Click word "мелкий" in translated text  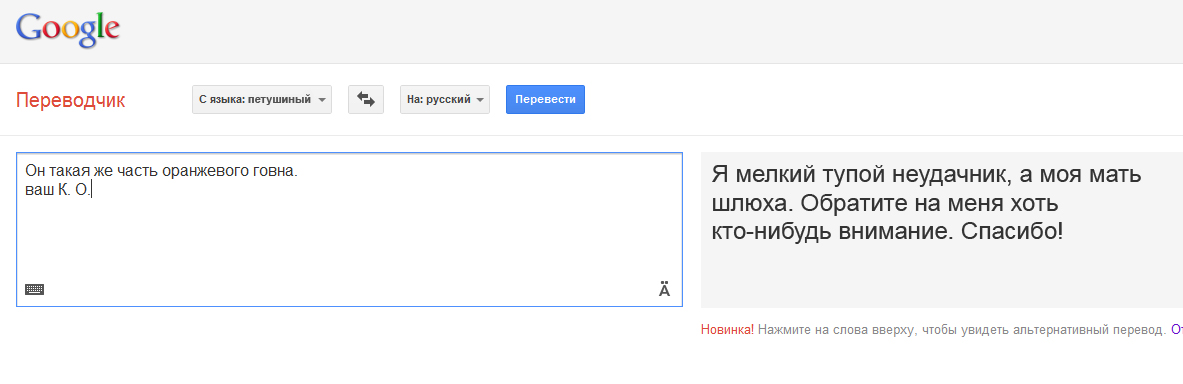773,176
